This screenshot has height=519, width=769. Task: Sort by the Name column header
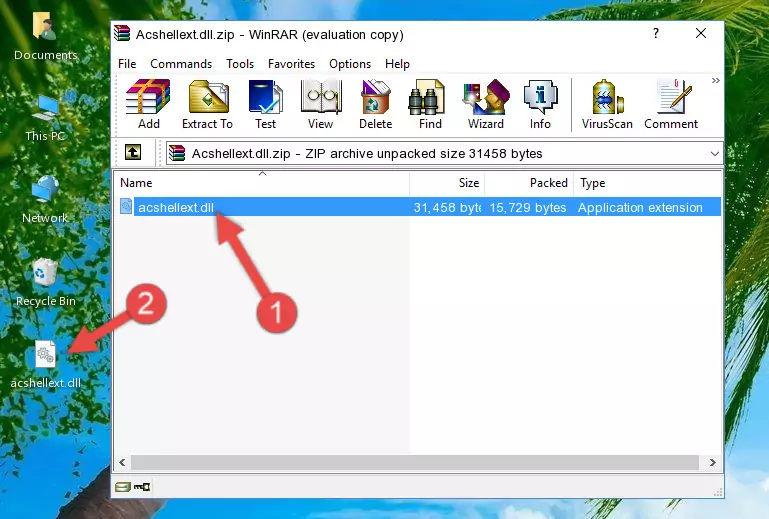pyautogui.click(x=262, y=183)
